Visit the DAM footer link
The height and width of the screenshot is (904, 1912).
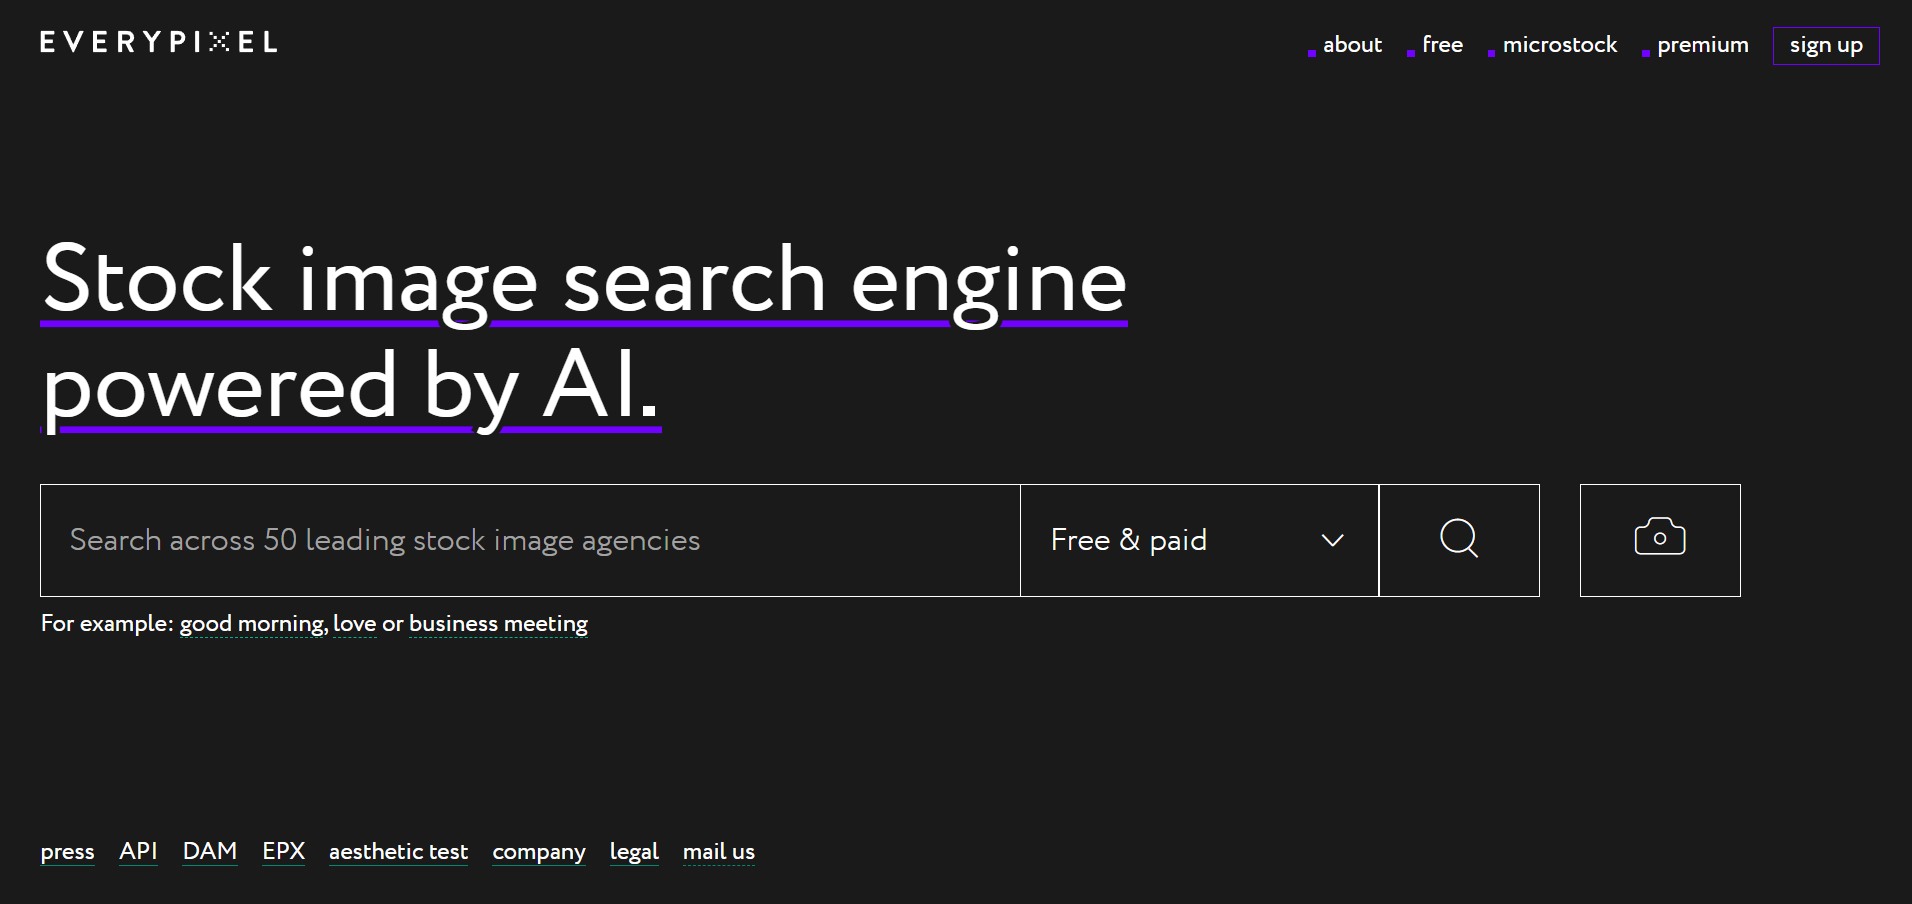point(210,851)
